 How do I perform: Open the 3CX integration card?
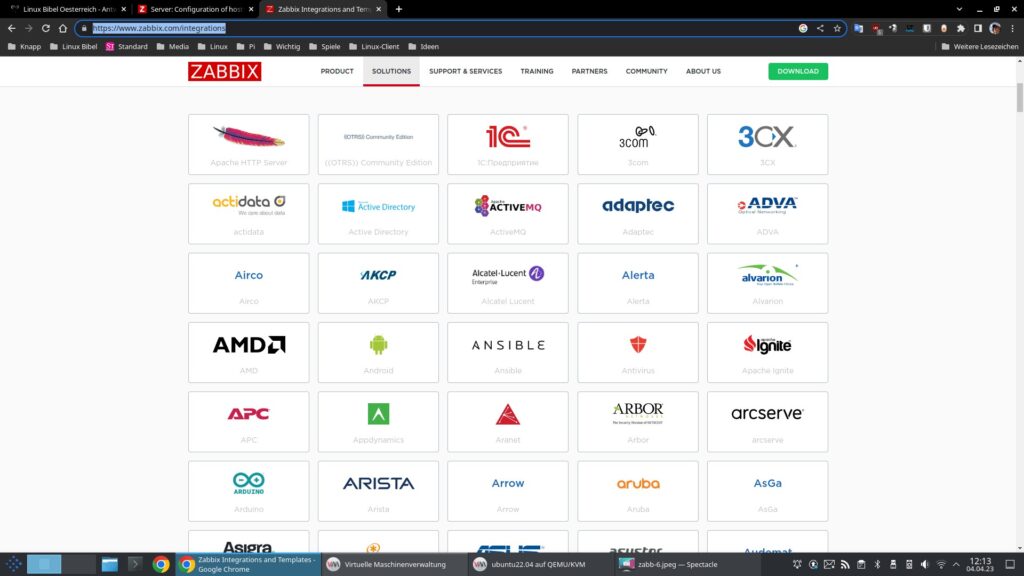point(767,144)
